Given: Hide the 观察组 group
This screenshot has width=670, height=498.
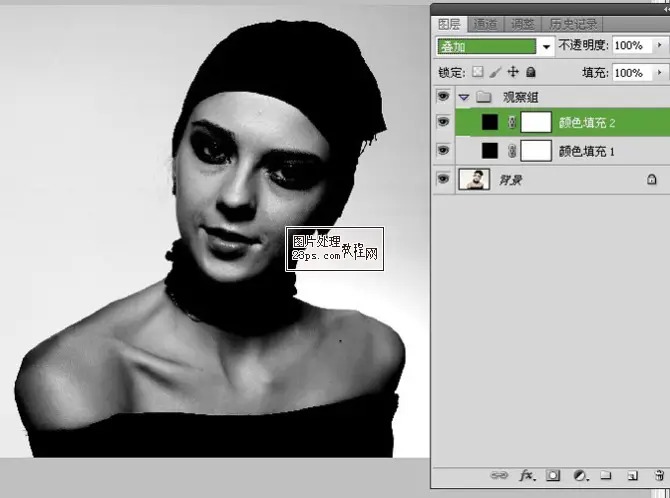Looking at the screenshot, I should (444, 97).
